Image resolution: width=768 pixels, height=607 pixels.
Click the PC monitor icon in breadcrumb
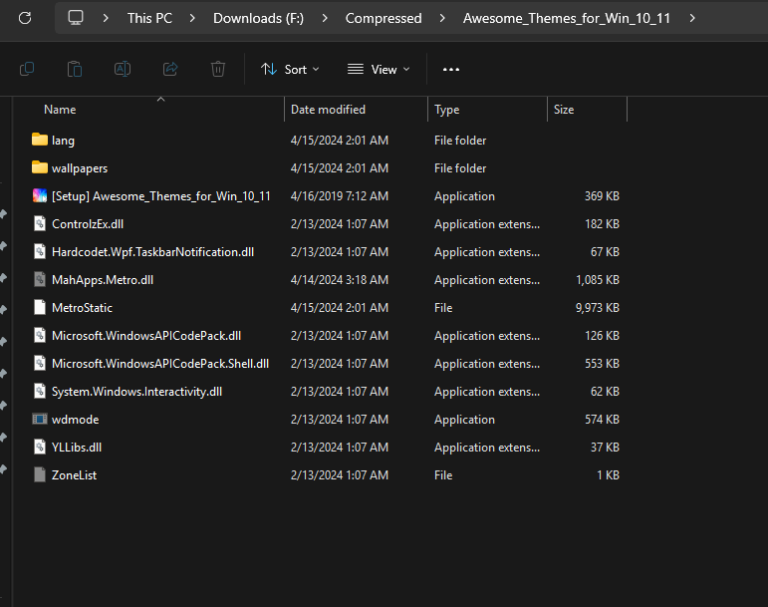click(75, 18)
